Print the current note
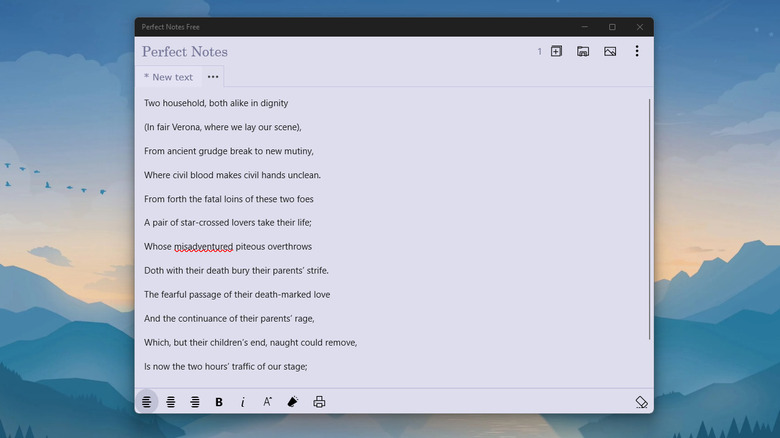780x438 pixels. [319, 402]
